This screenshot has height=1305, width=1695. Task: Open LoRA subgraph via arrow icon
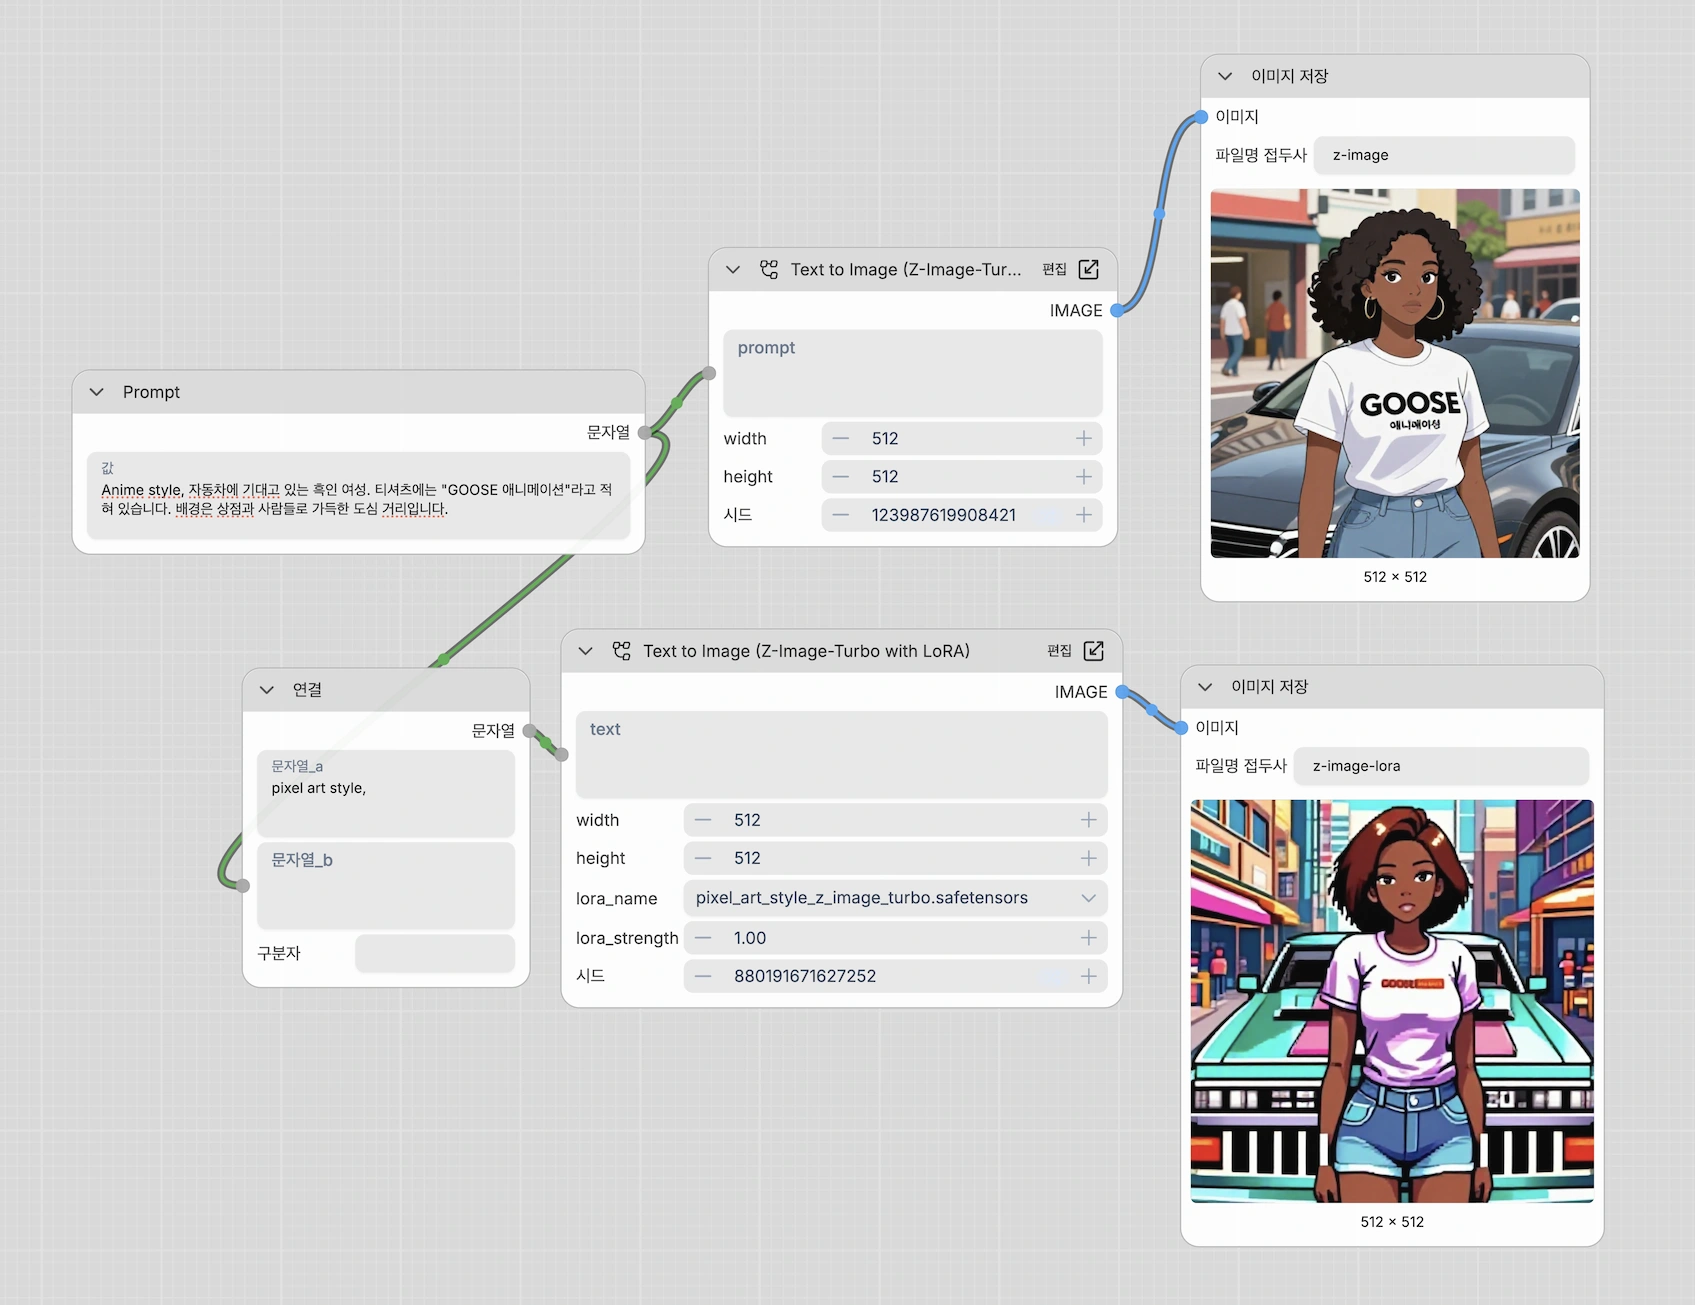1094,651
